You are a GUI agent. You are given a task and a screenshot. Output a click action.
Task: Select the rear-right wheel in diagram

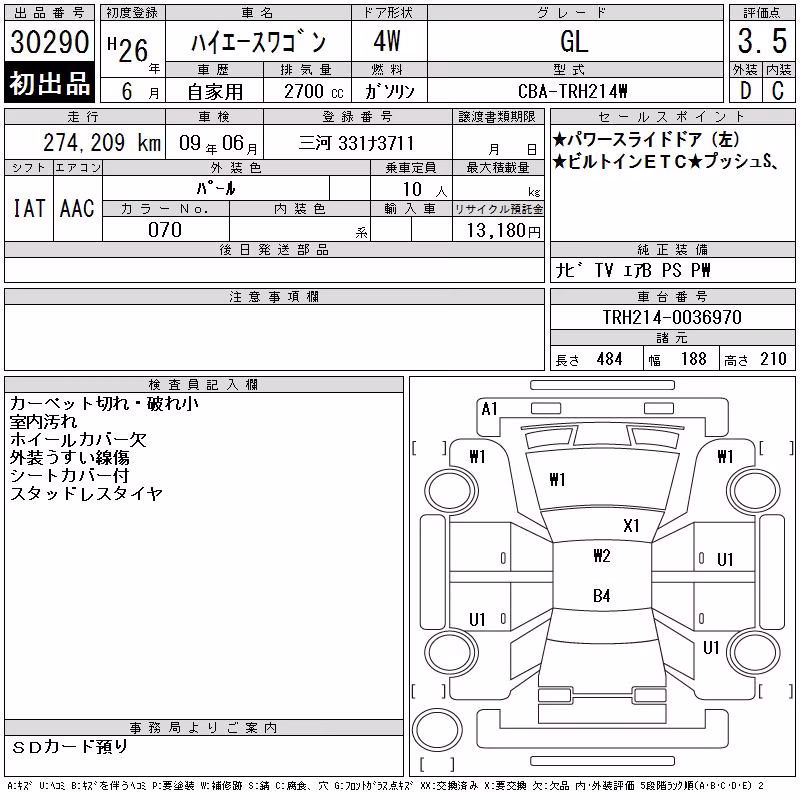754,652
